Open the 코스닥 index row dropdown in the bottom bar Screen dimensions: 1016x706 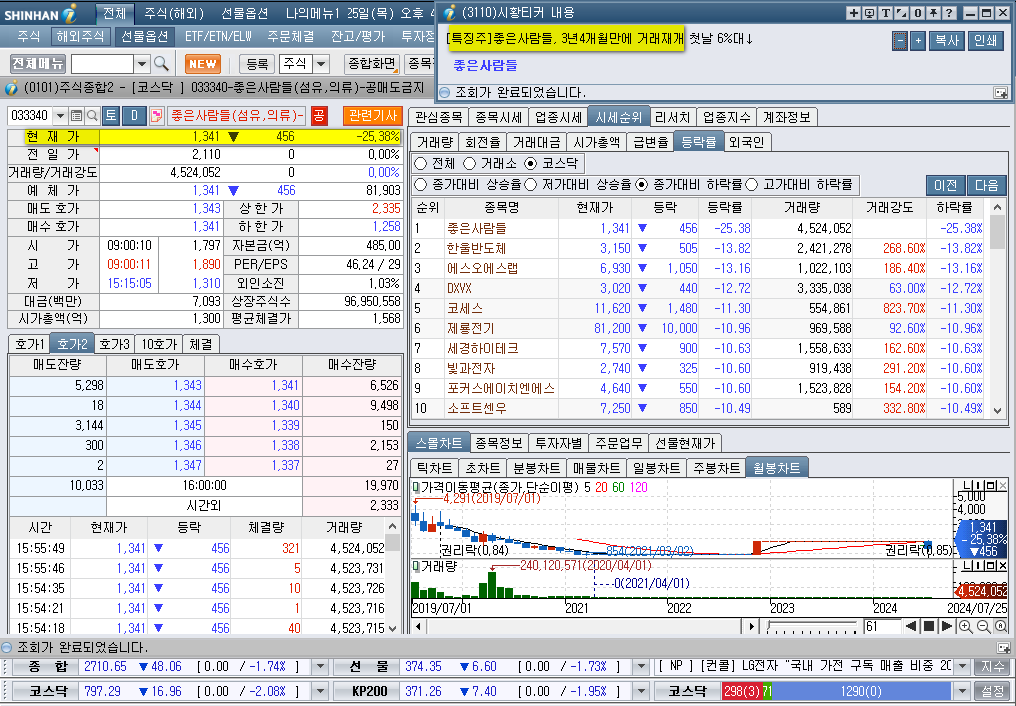[x=320, y=691]
